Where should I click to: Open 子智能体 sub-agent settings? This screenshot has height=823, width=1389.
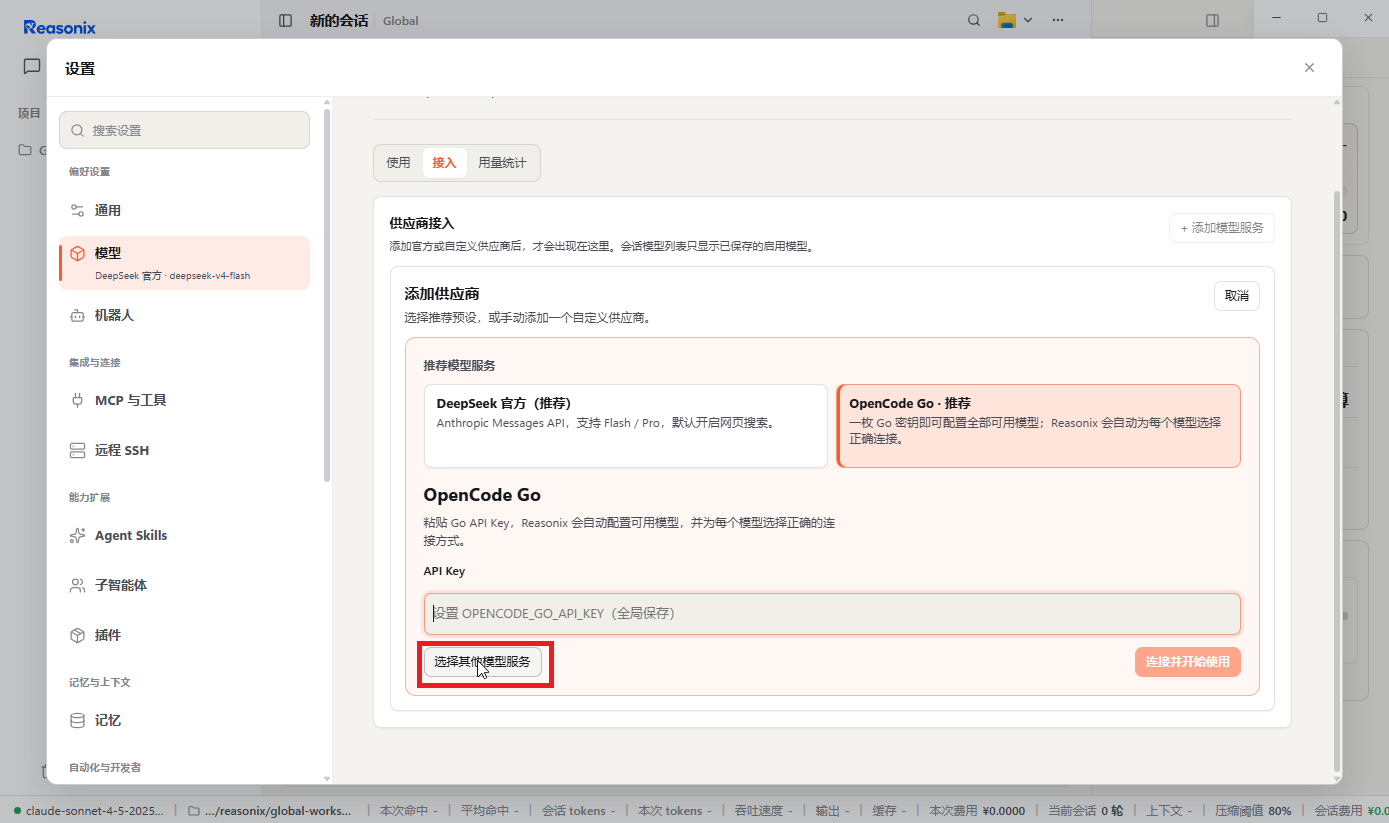pyautogui.click(x=184, y=585)
